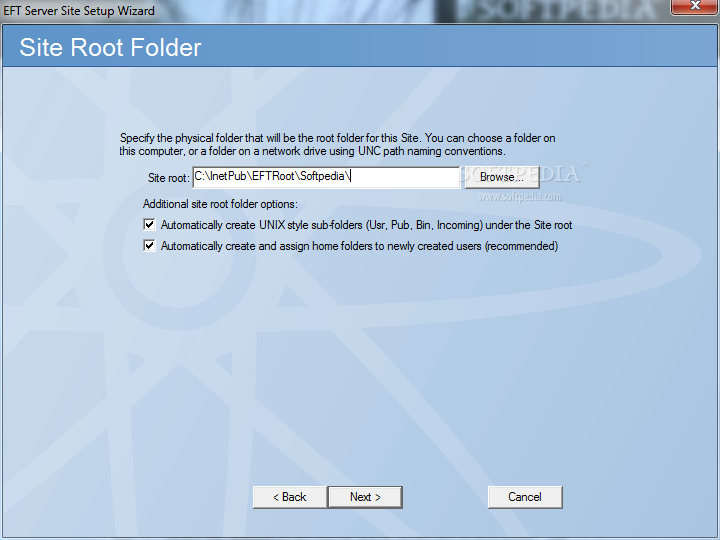Toggle automatically create and assign home folders checkbox
The image size is (720, 540).
pyautogui.click(x=149, y=246)
